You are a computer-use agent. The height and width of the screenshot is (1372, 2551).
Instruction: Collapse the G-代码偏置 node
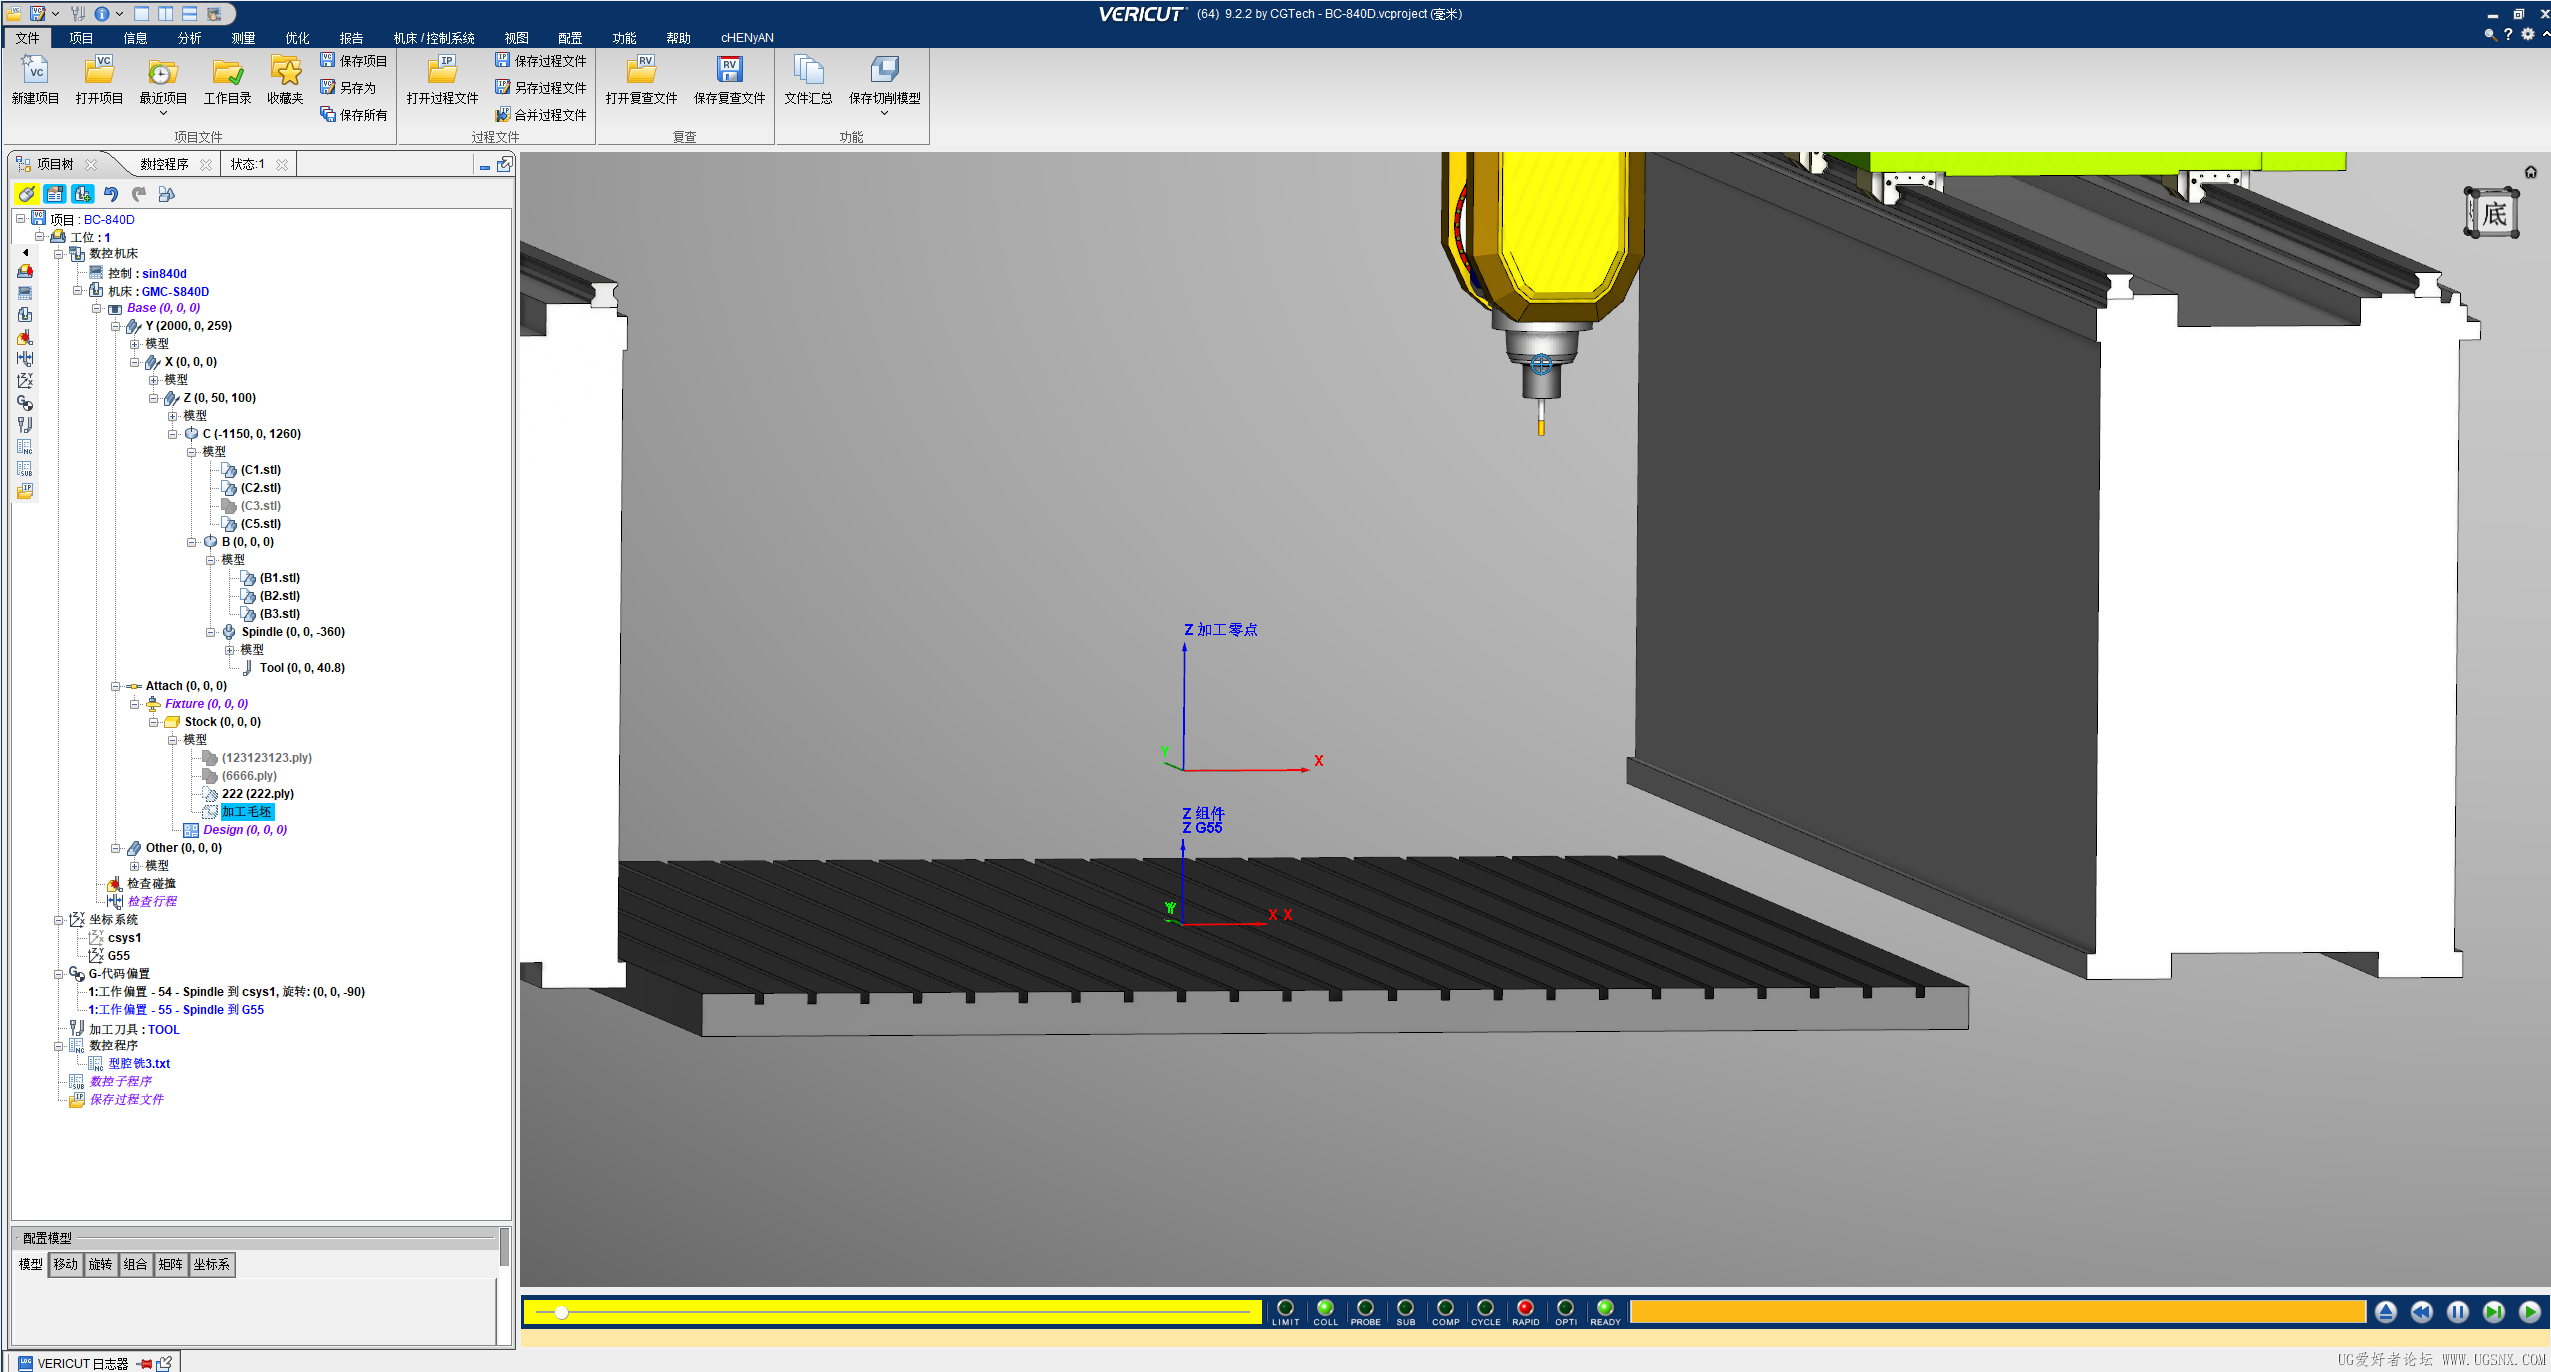[x=59, y=974]
